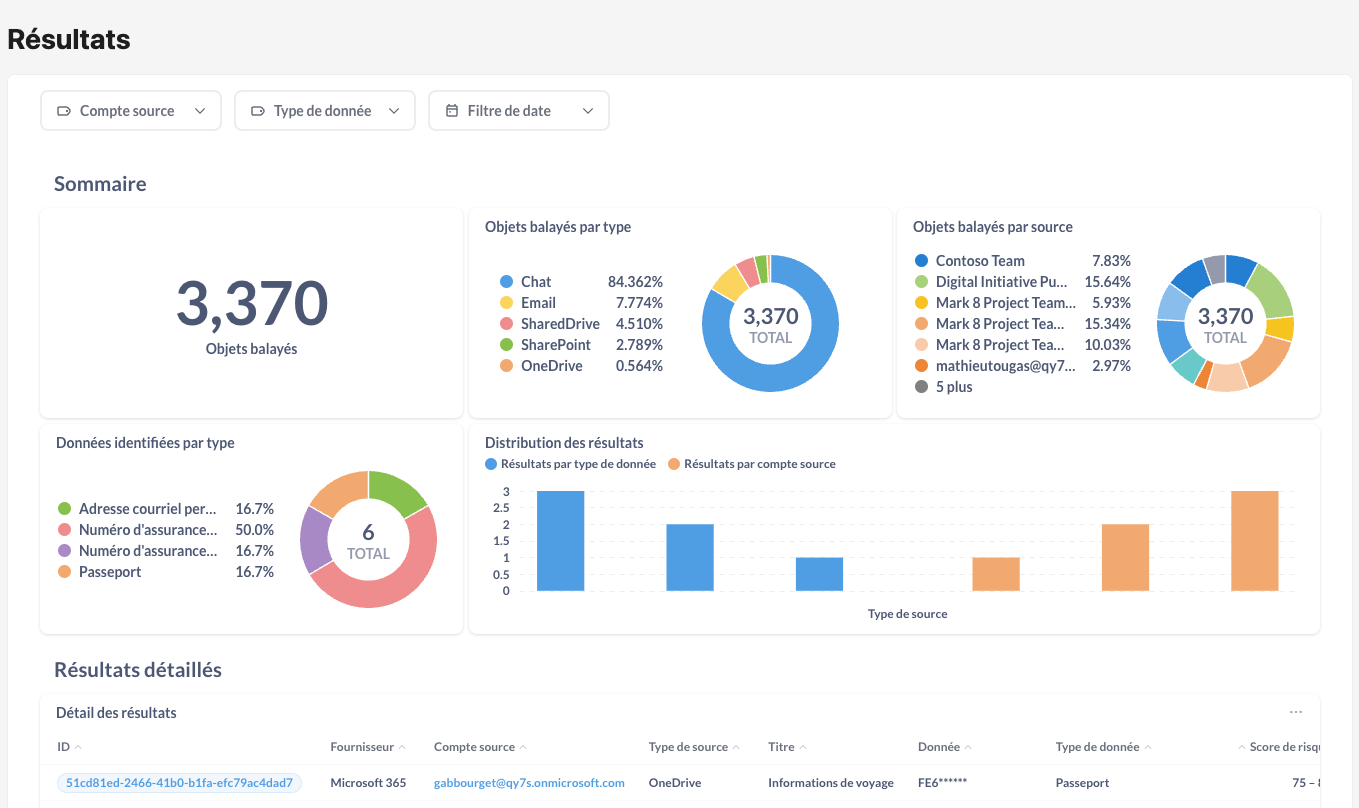Click the calendar icon in Filtre de date

(452, 111)
